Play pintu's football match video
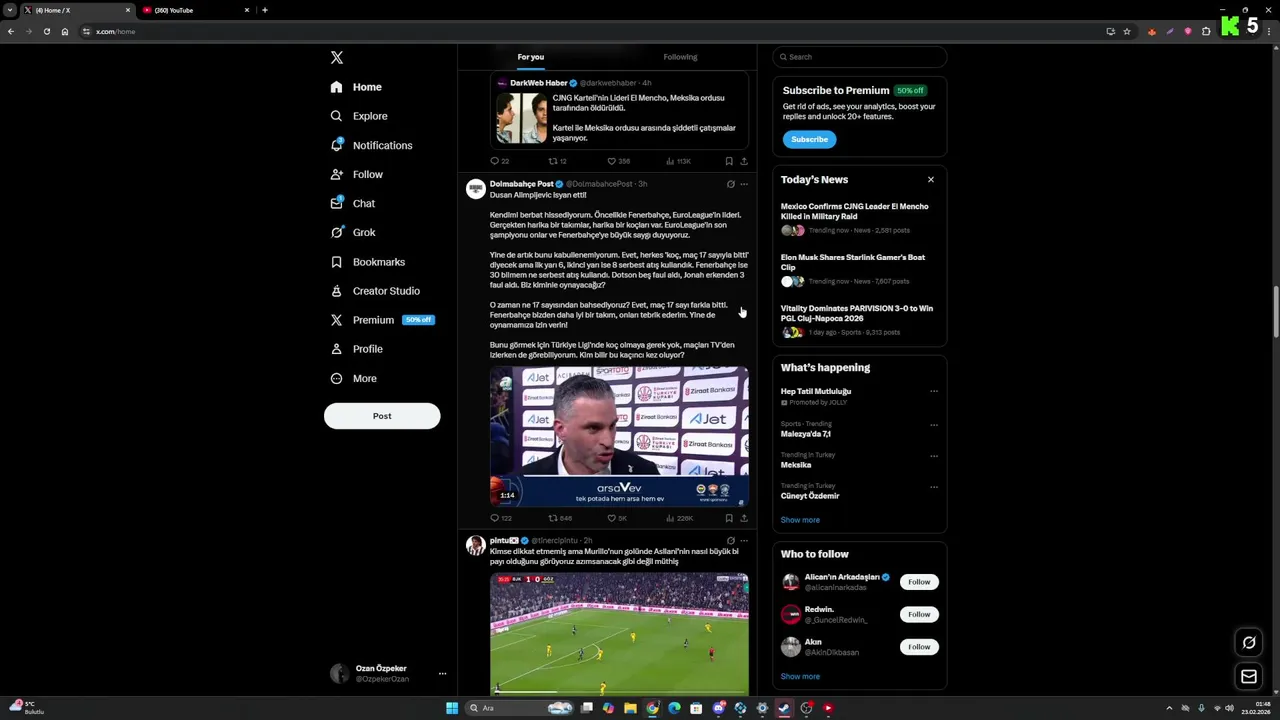This screenshot has width=1280, height=720. pyautogui.click(x=619, y=633)
